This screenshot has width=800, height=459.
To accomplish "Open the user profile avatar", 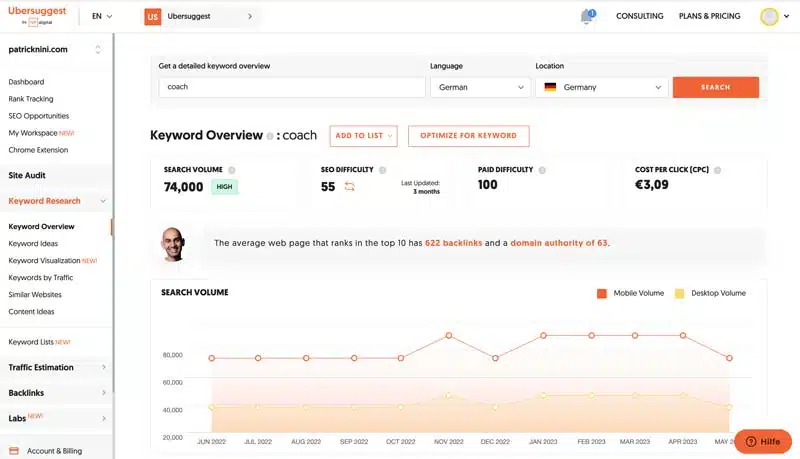I will tap(769, 16).
